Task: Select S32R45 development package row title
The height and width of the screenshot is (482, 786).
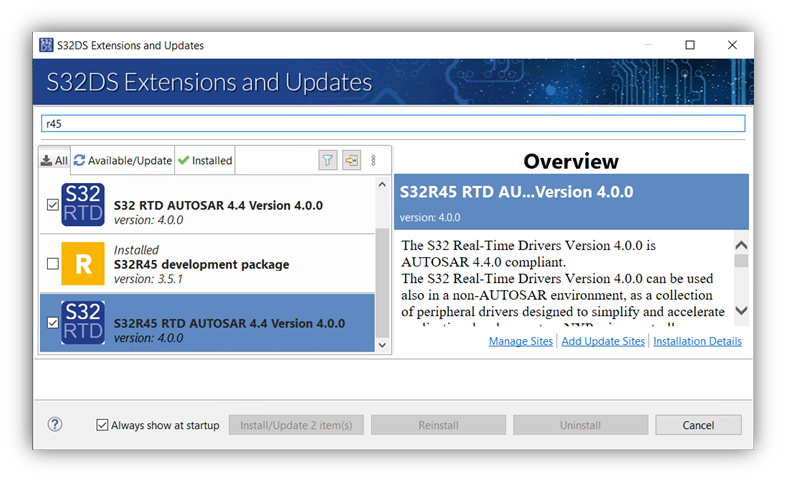Action: click(x=202, y=264)
